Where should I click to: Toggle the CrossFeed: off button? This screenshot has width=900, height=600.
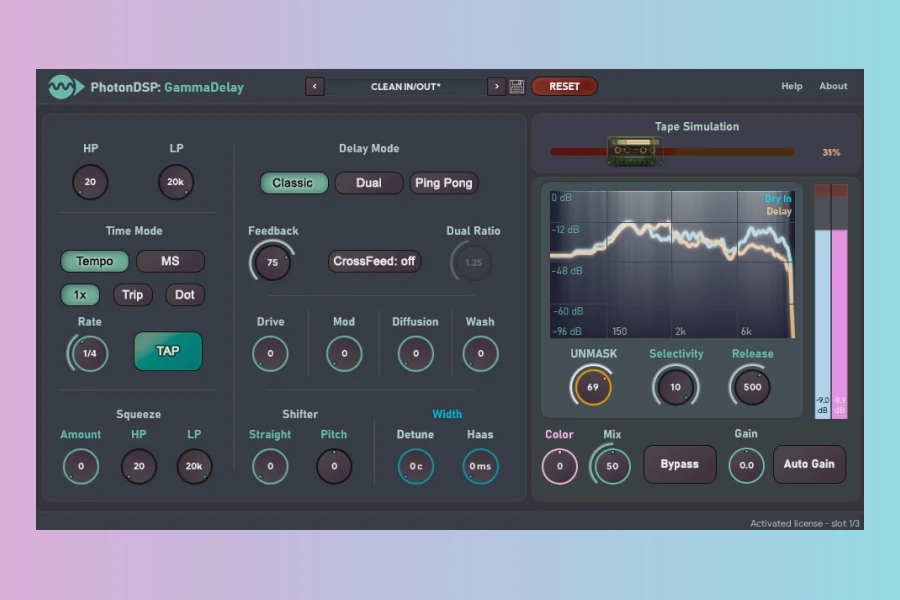tap(374, 261)
